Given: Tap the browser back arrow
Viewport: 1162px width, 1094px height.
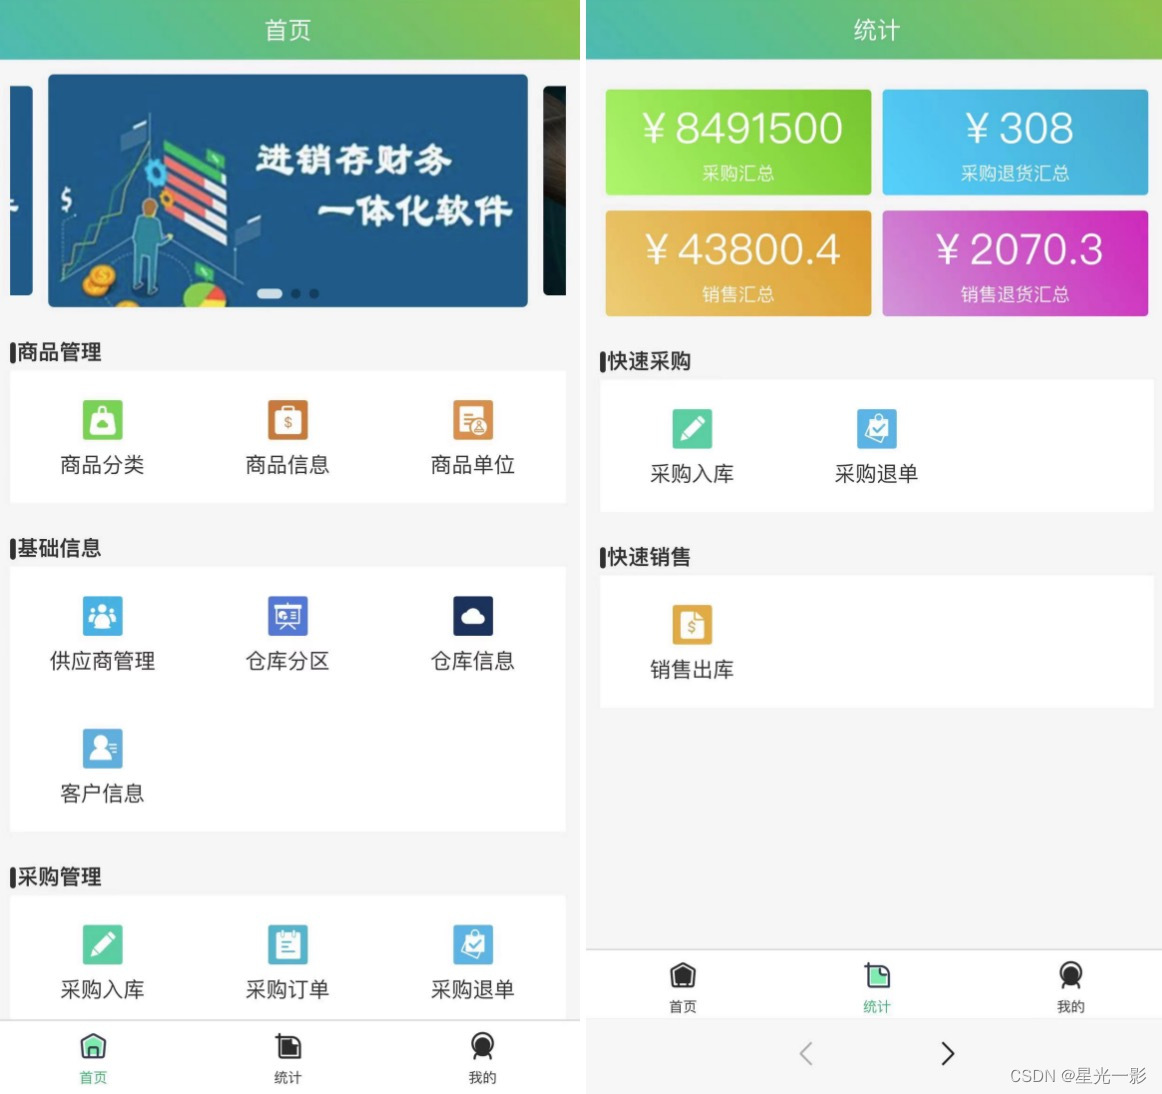Looking at the screenshot, I should coord(806,1053).
